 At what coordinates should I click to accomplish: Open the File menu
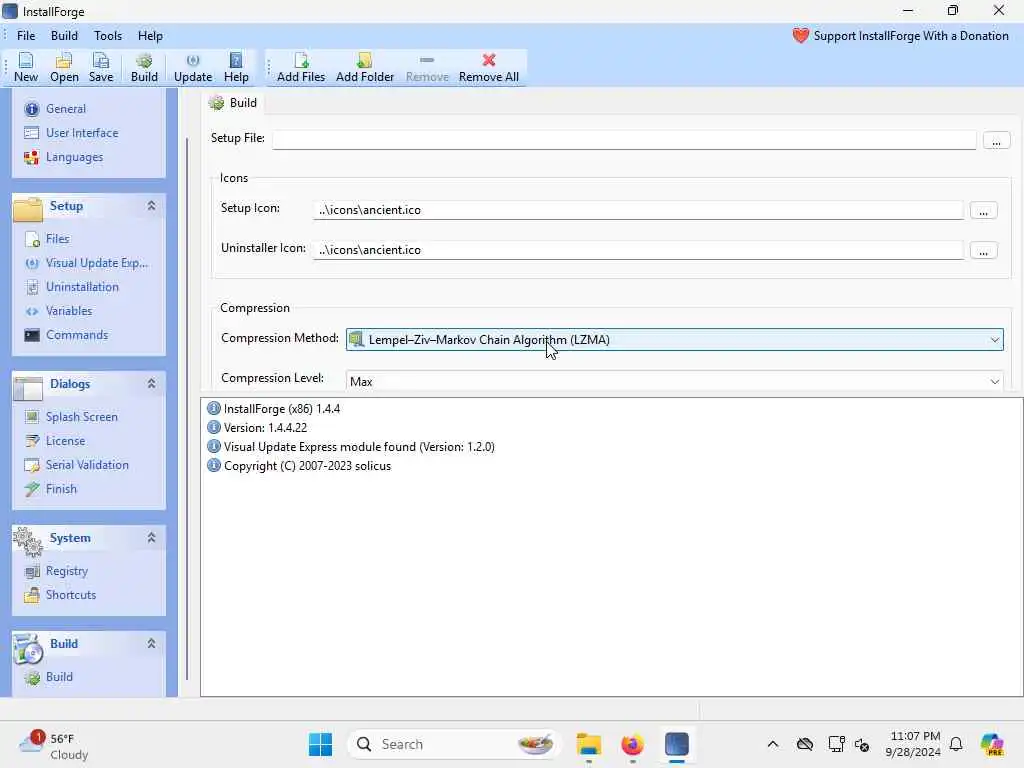(x=26, y=36)
